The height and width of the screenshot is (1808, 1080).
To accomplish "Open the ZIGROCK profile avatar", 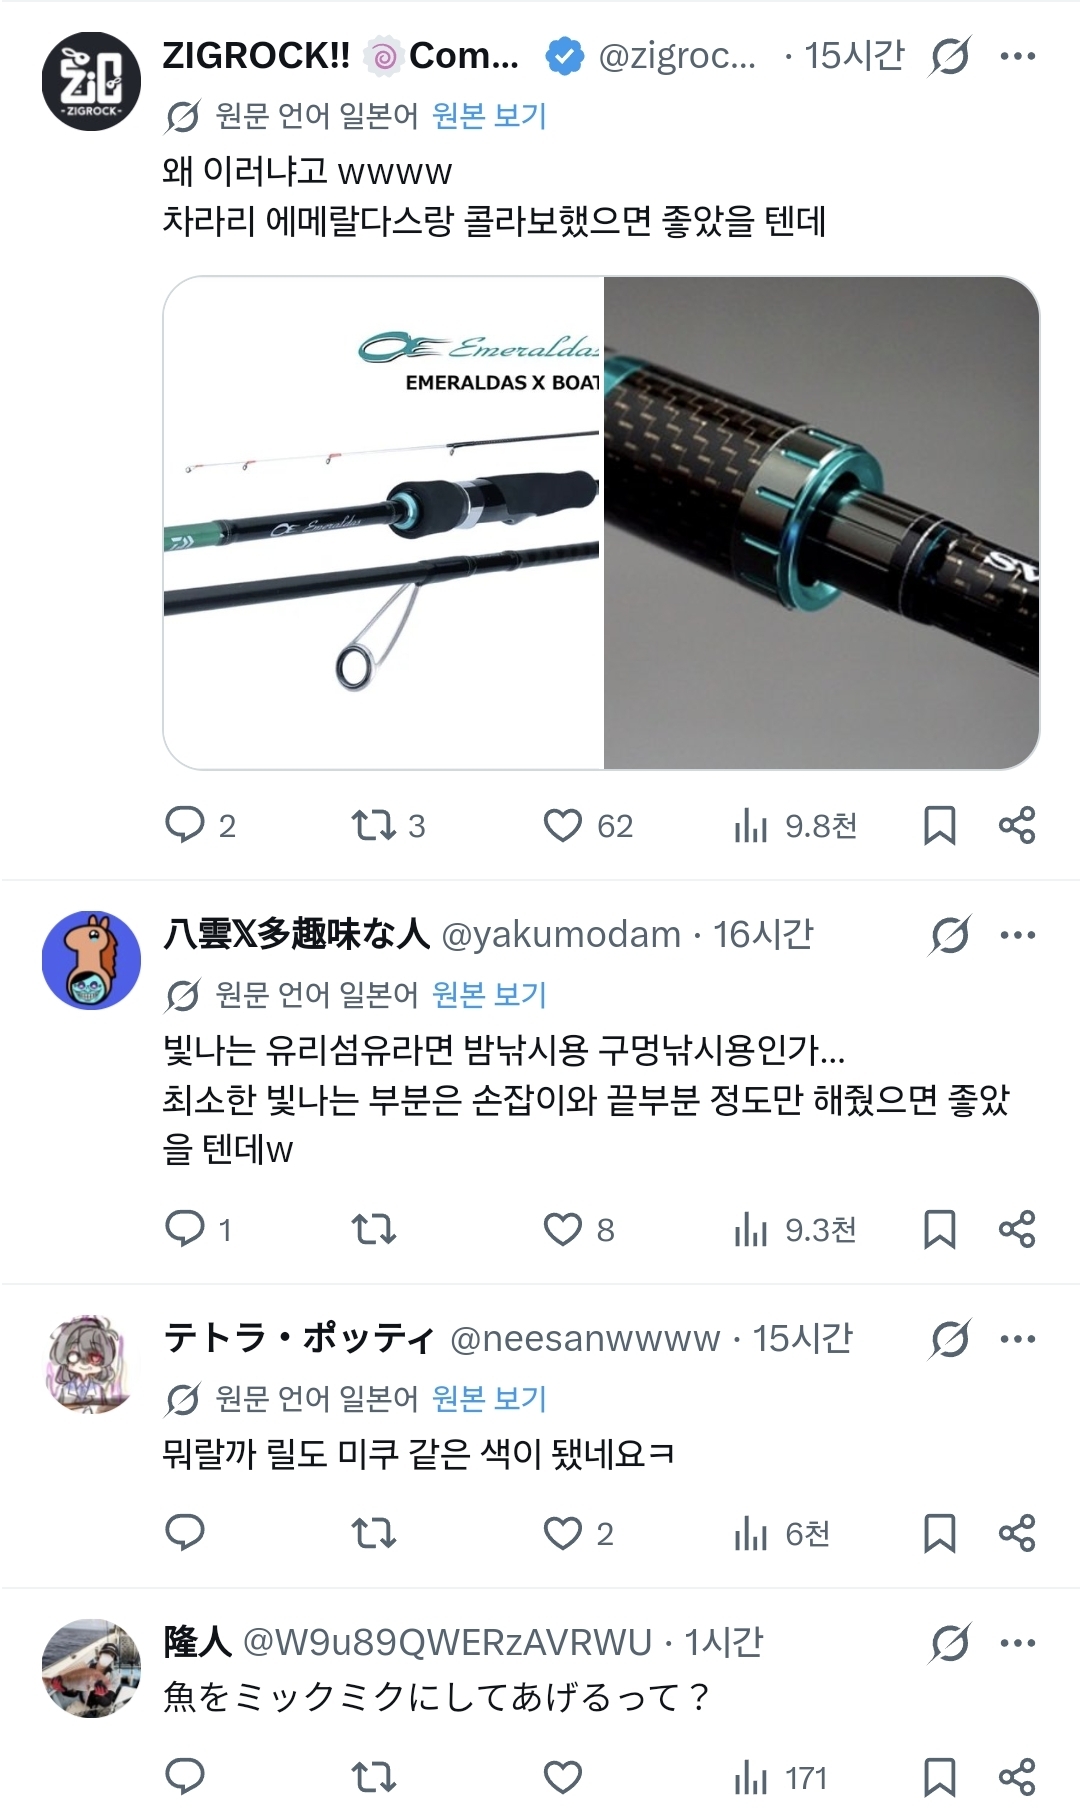I will click(91, 82).
